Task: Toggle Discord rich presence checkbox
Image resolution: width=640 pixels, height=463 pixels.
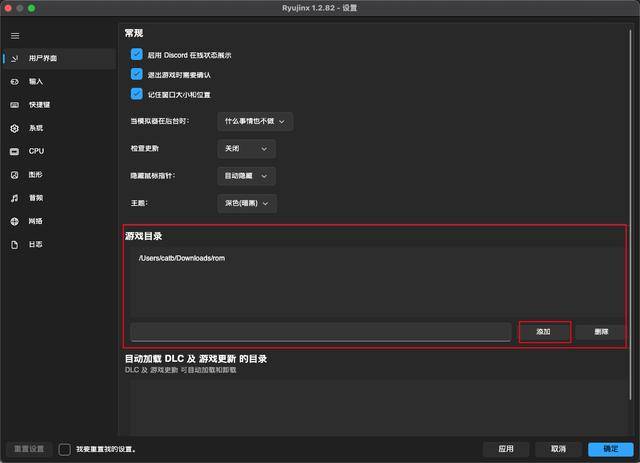Action: pos(137,54)
